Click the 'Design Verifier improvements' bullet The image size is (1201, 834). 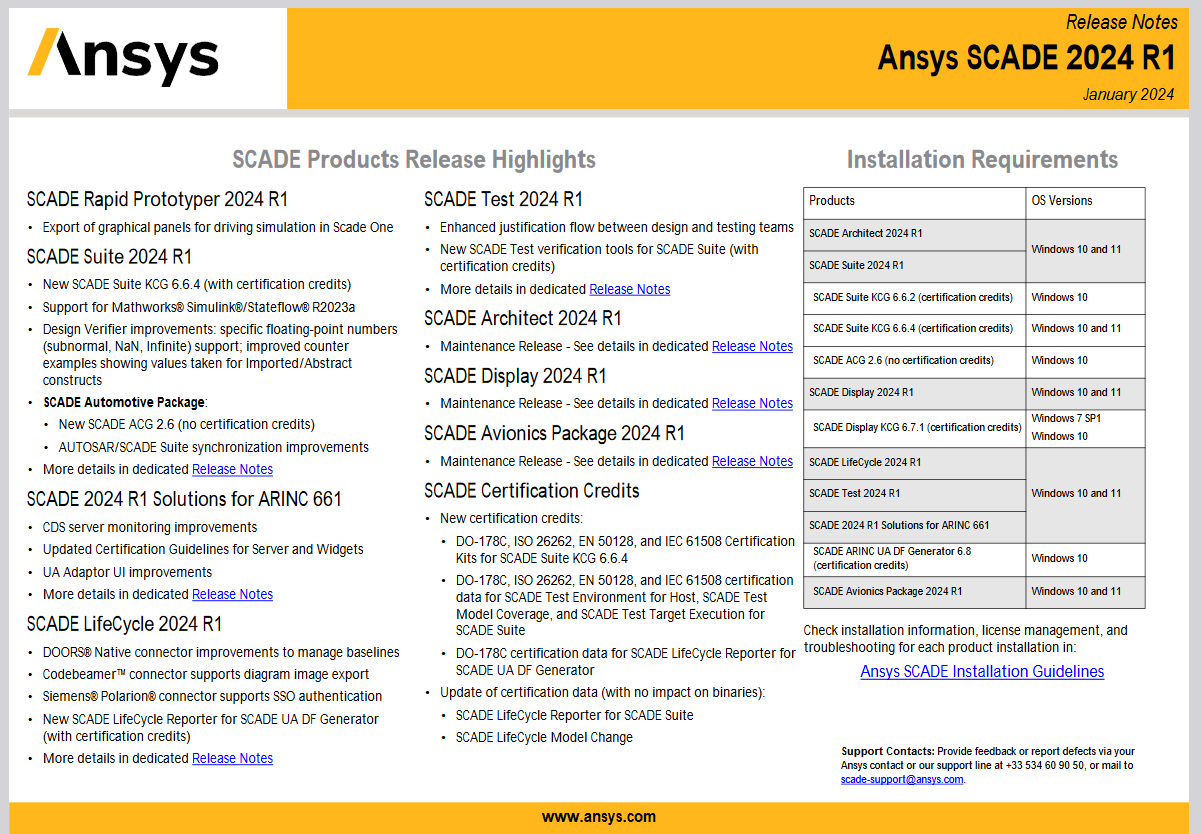[220, 354]
